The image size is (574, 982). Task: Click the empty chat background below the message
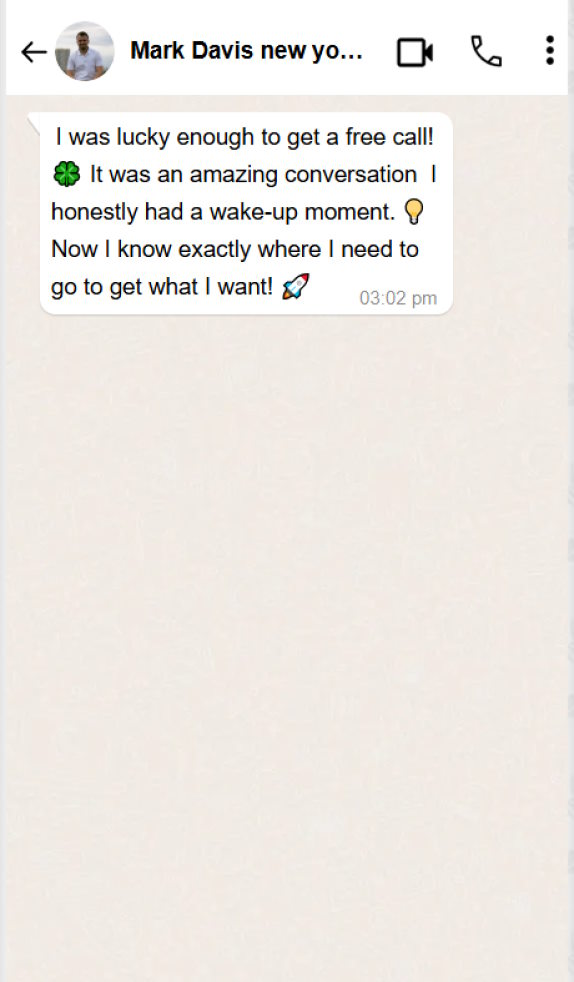tap(287, 626)
